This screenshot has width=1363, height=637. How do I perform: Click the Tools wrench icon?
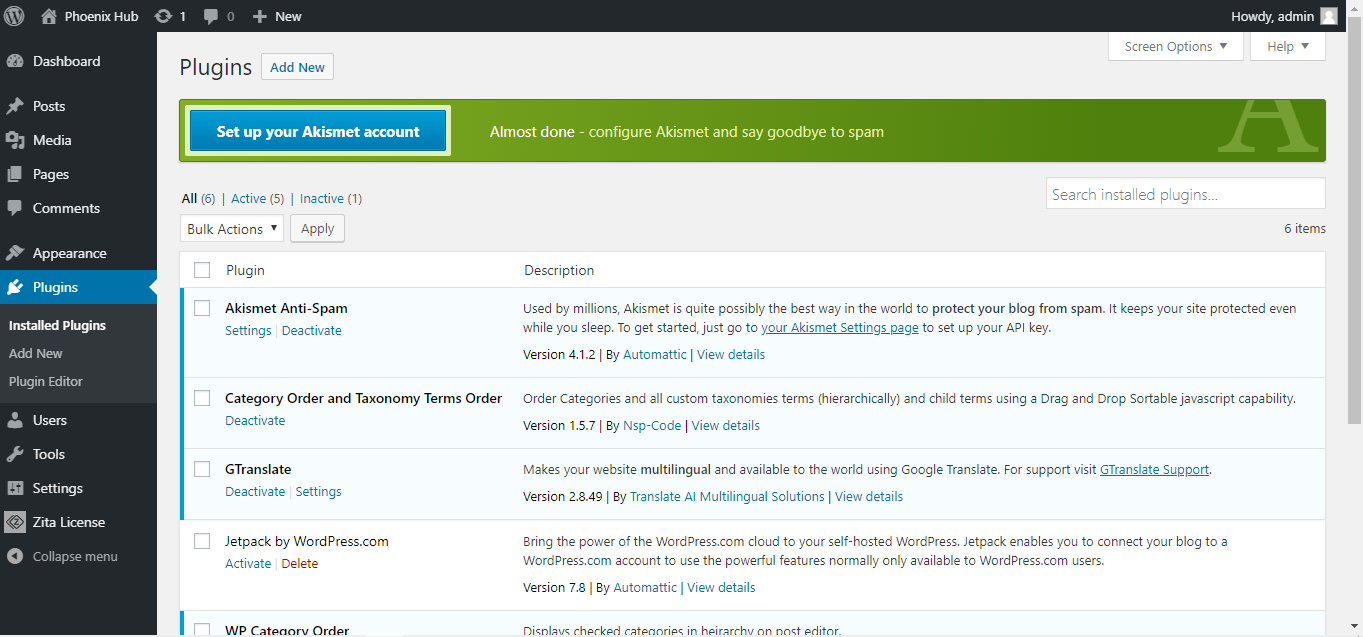pyautogui.click(x=15, y=454)
